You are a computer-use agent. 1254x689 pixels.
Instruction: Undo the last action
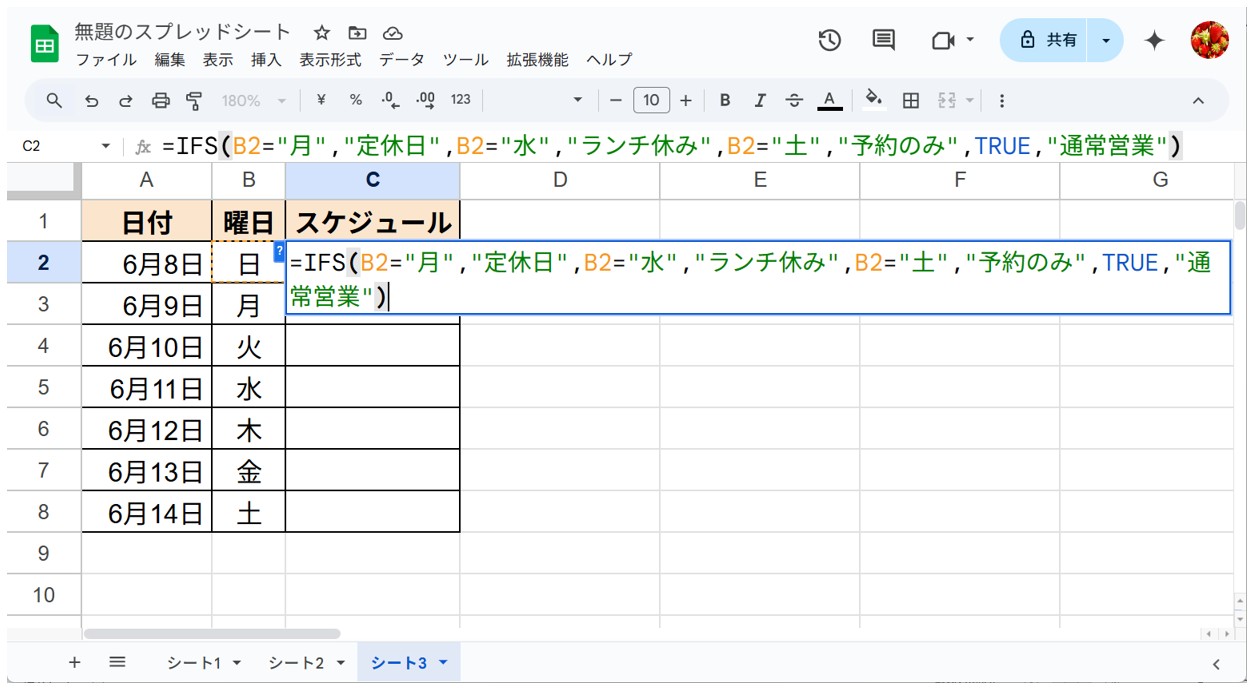(x=91, y=100)
